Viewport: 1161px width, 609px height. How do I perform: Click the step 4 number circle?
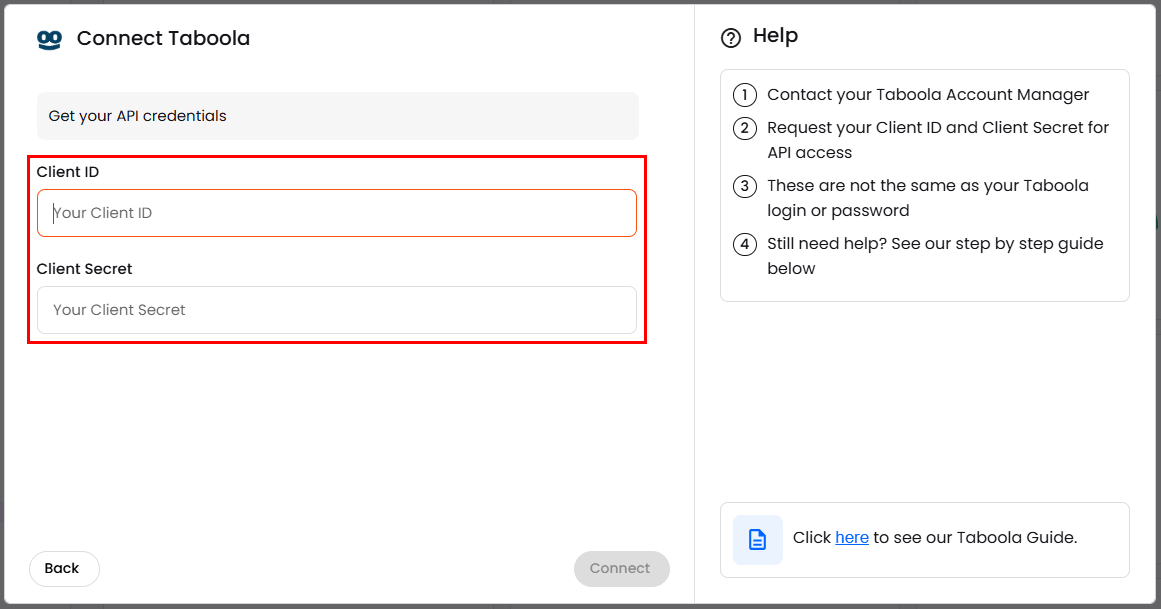point(744,244)
